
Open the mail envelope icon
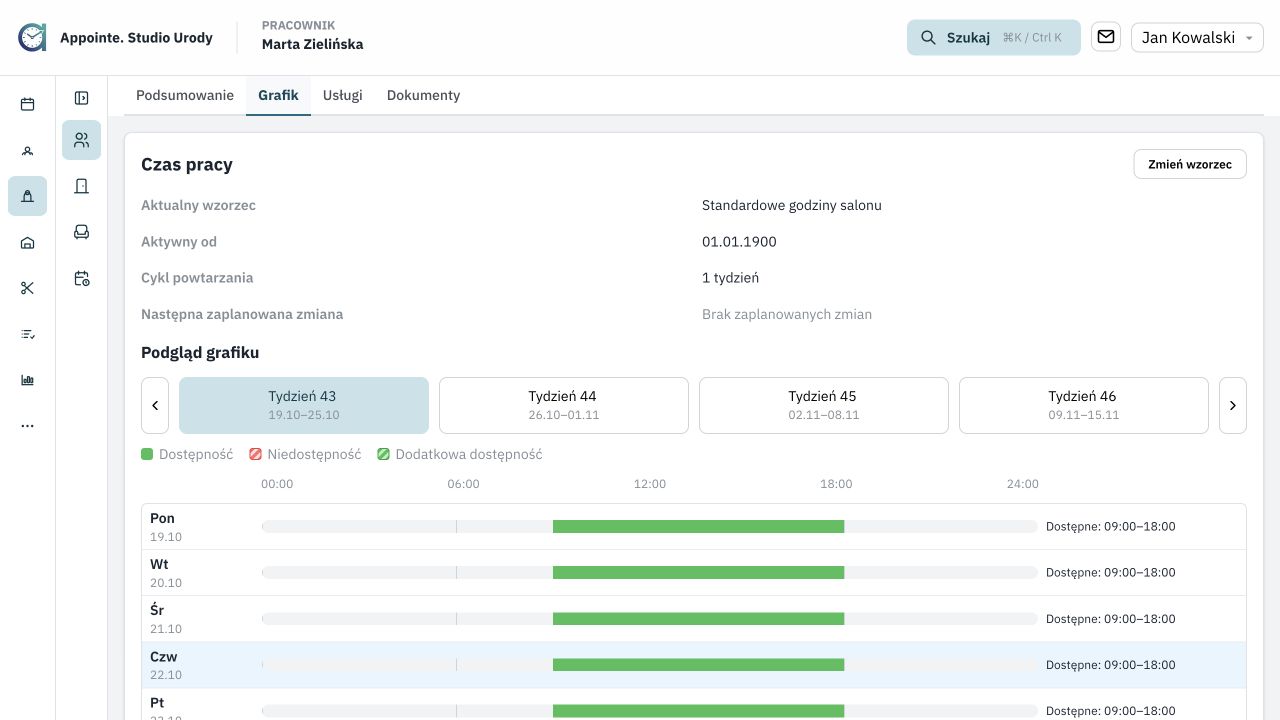pyautogui.click(x=1105, y=37)
